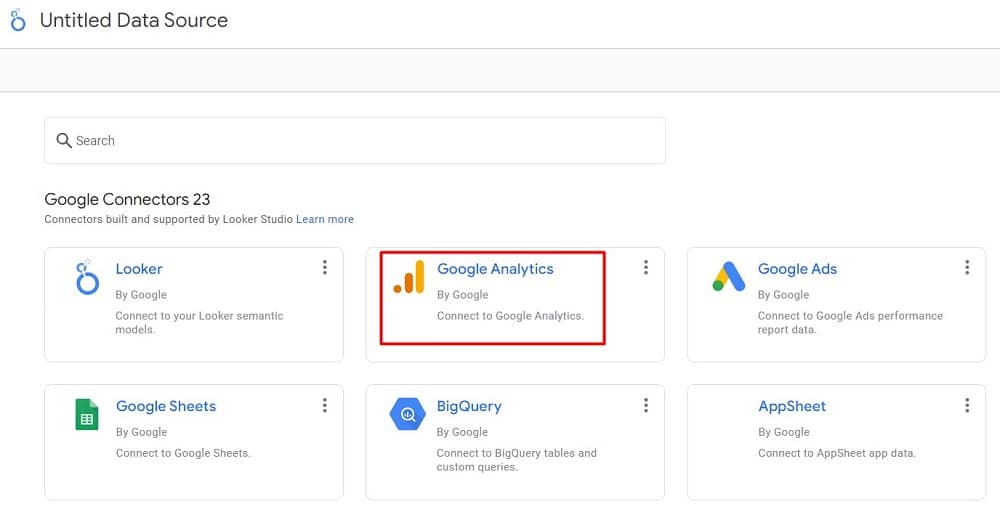Click 'By Google' under the BigQuery title
Image resolution: width=1000 pixels, height=520 pixels.
click(462, 432)
